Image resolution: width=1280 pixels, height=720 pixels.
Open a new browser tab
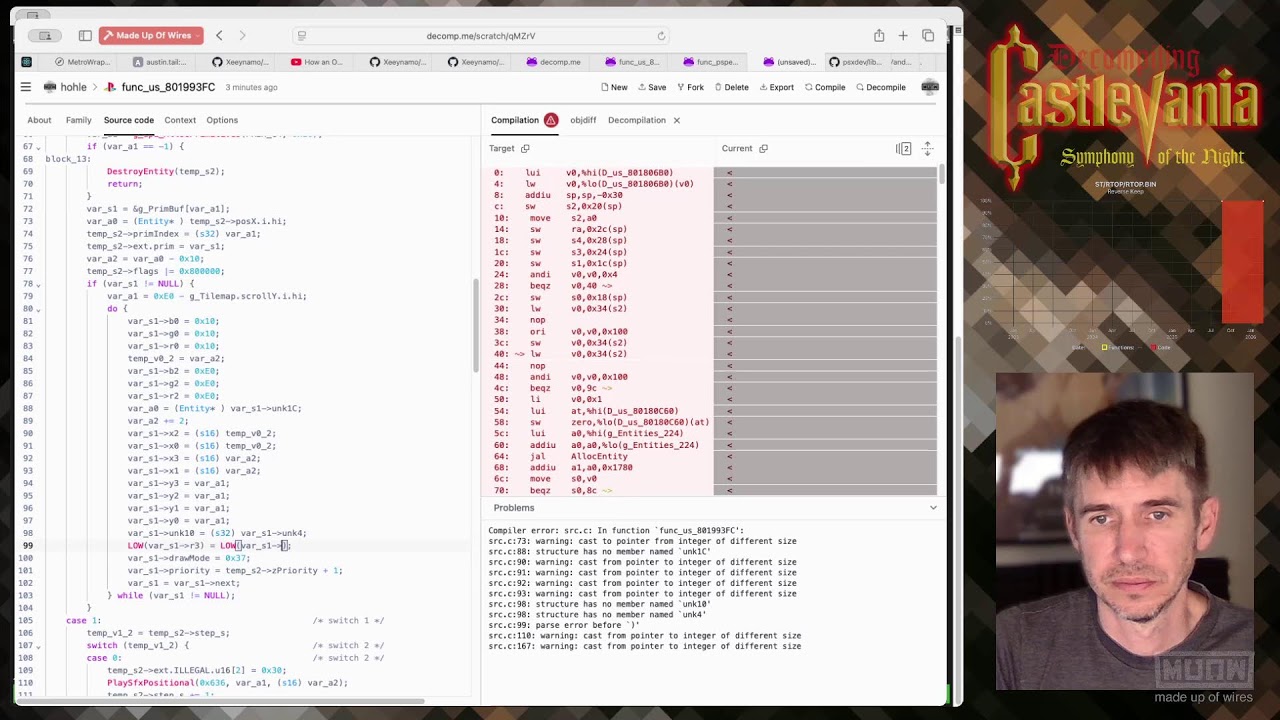coord(903,36)
